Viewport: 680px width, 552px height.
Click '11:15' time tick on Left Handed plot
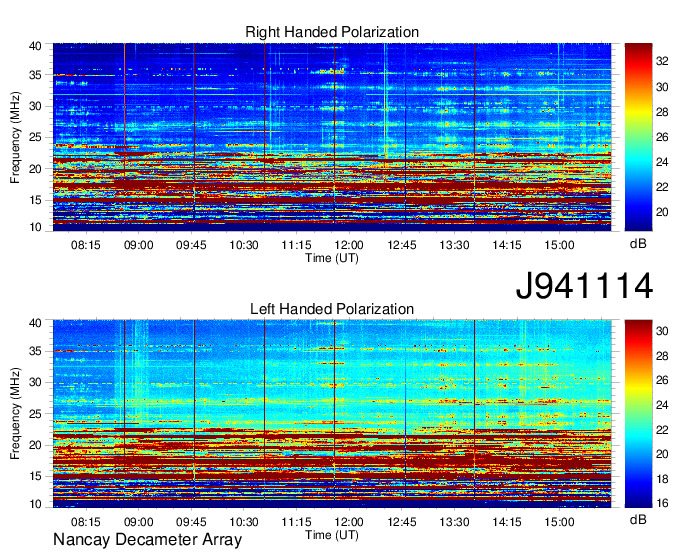pos(296,522)
